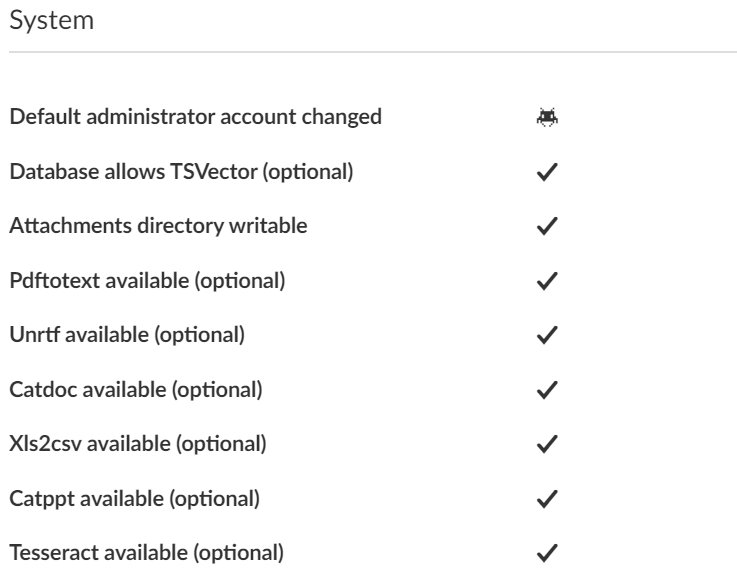Click the 'Catppt available (optional)' label
Screen dimensions: 737x586
click(135, 497)
